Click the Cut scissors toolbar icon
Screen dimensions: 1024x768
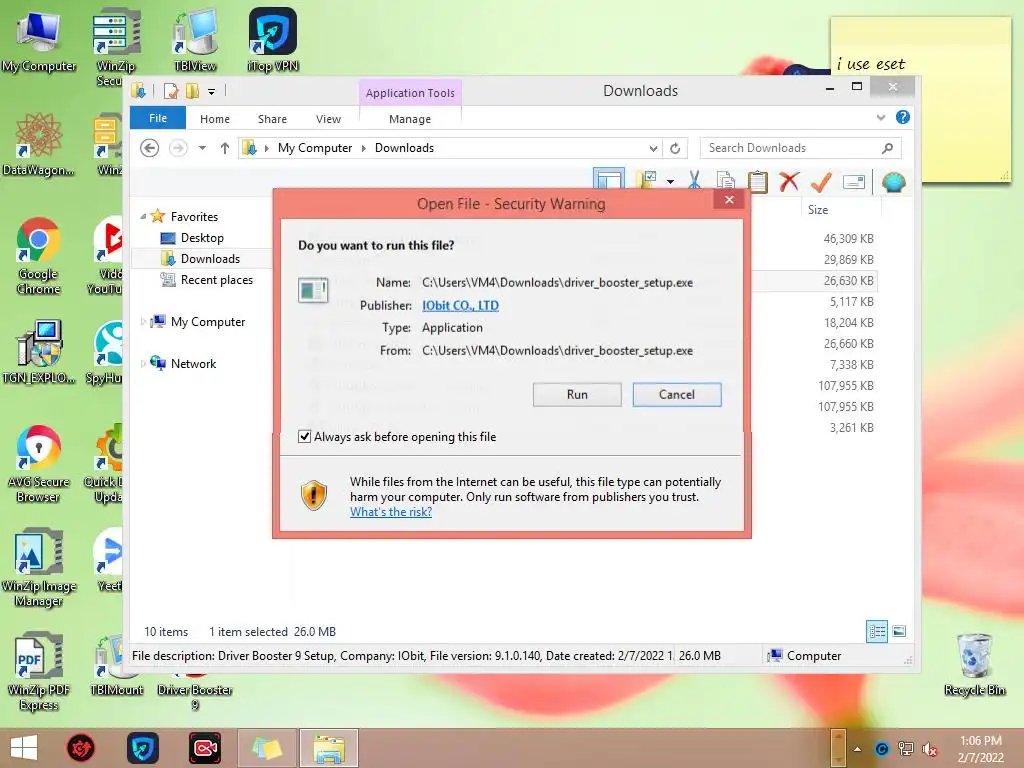tap(695, 181)
